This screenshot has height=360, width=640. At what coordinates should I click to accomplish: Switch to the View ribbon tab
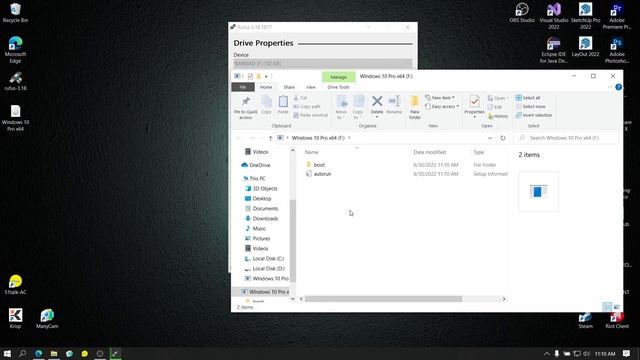point(311,87)
